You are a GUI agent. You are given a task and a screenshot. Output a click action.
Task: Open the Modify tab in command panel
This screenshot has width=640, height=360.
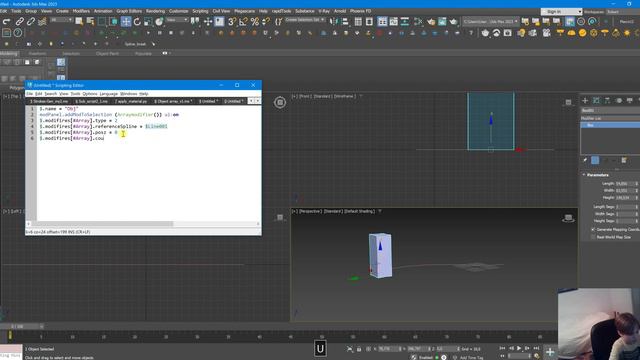click(x=596, y=100)
